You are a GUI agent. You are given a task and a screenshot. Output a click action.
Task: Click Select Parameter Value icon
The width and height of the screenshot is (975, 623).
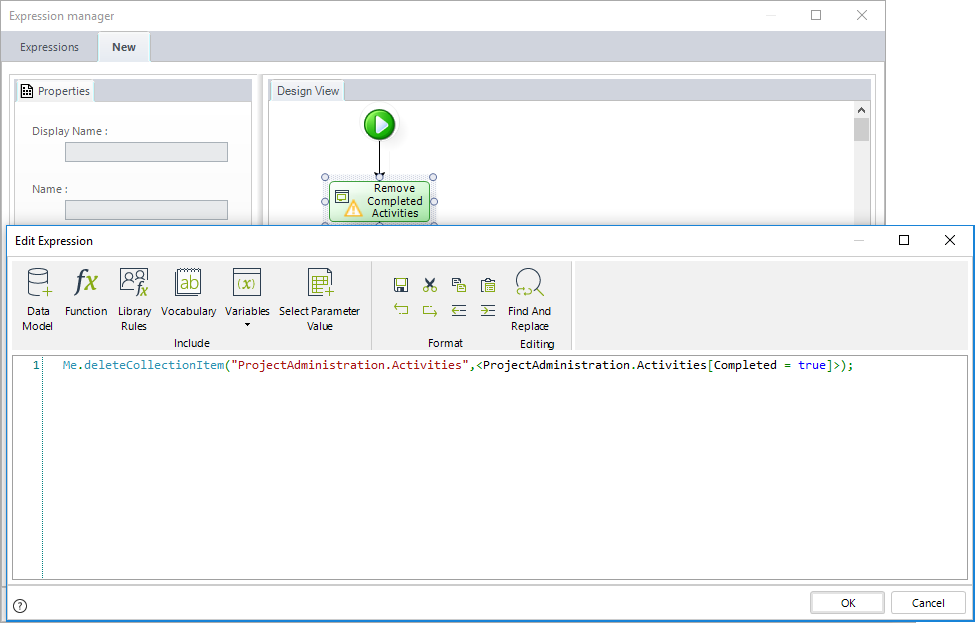click(x=319, y=298)
